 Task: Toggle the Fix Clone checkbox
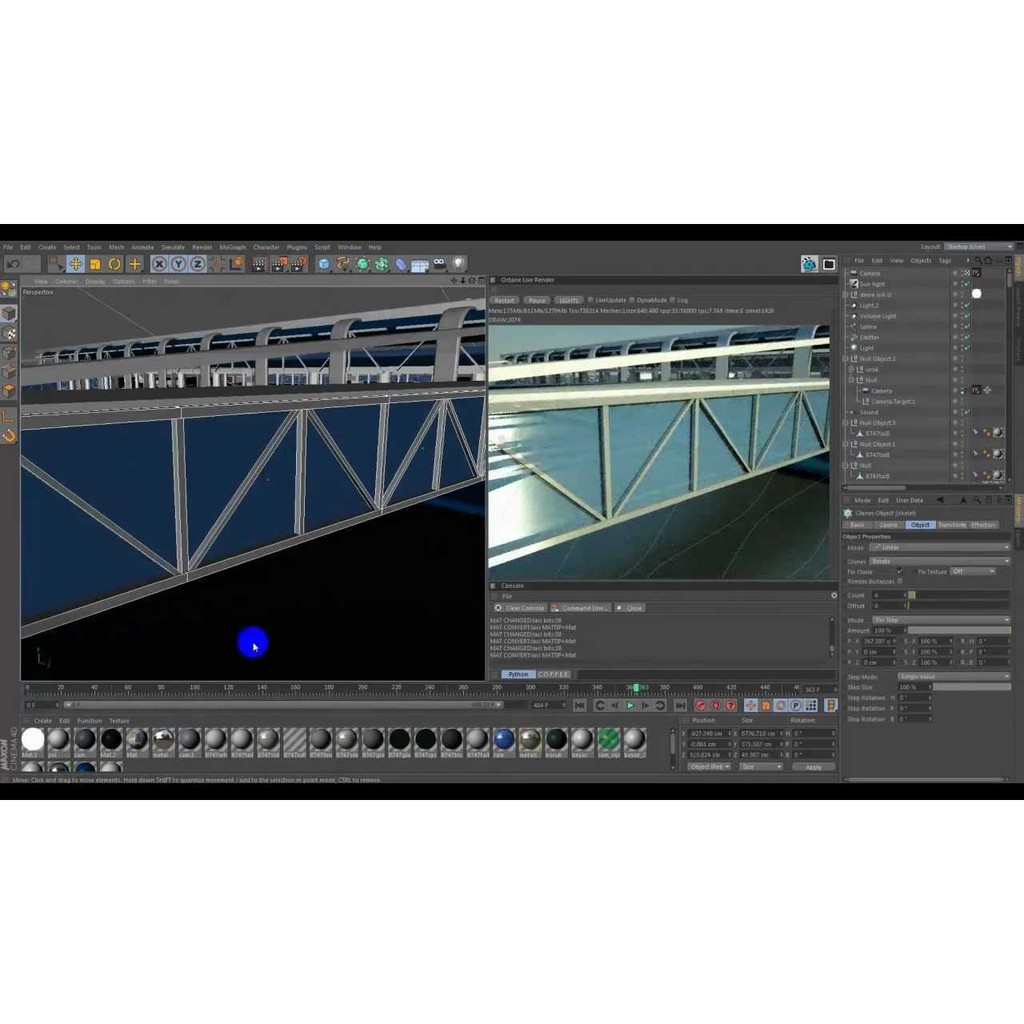(x=899, y=572)
